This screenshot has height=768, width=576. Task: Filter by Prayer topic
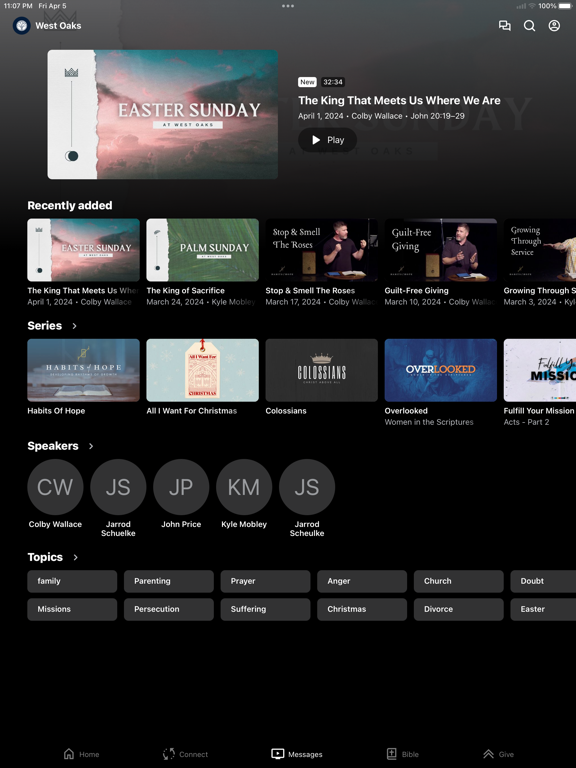click(265, 581)
